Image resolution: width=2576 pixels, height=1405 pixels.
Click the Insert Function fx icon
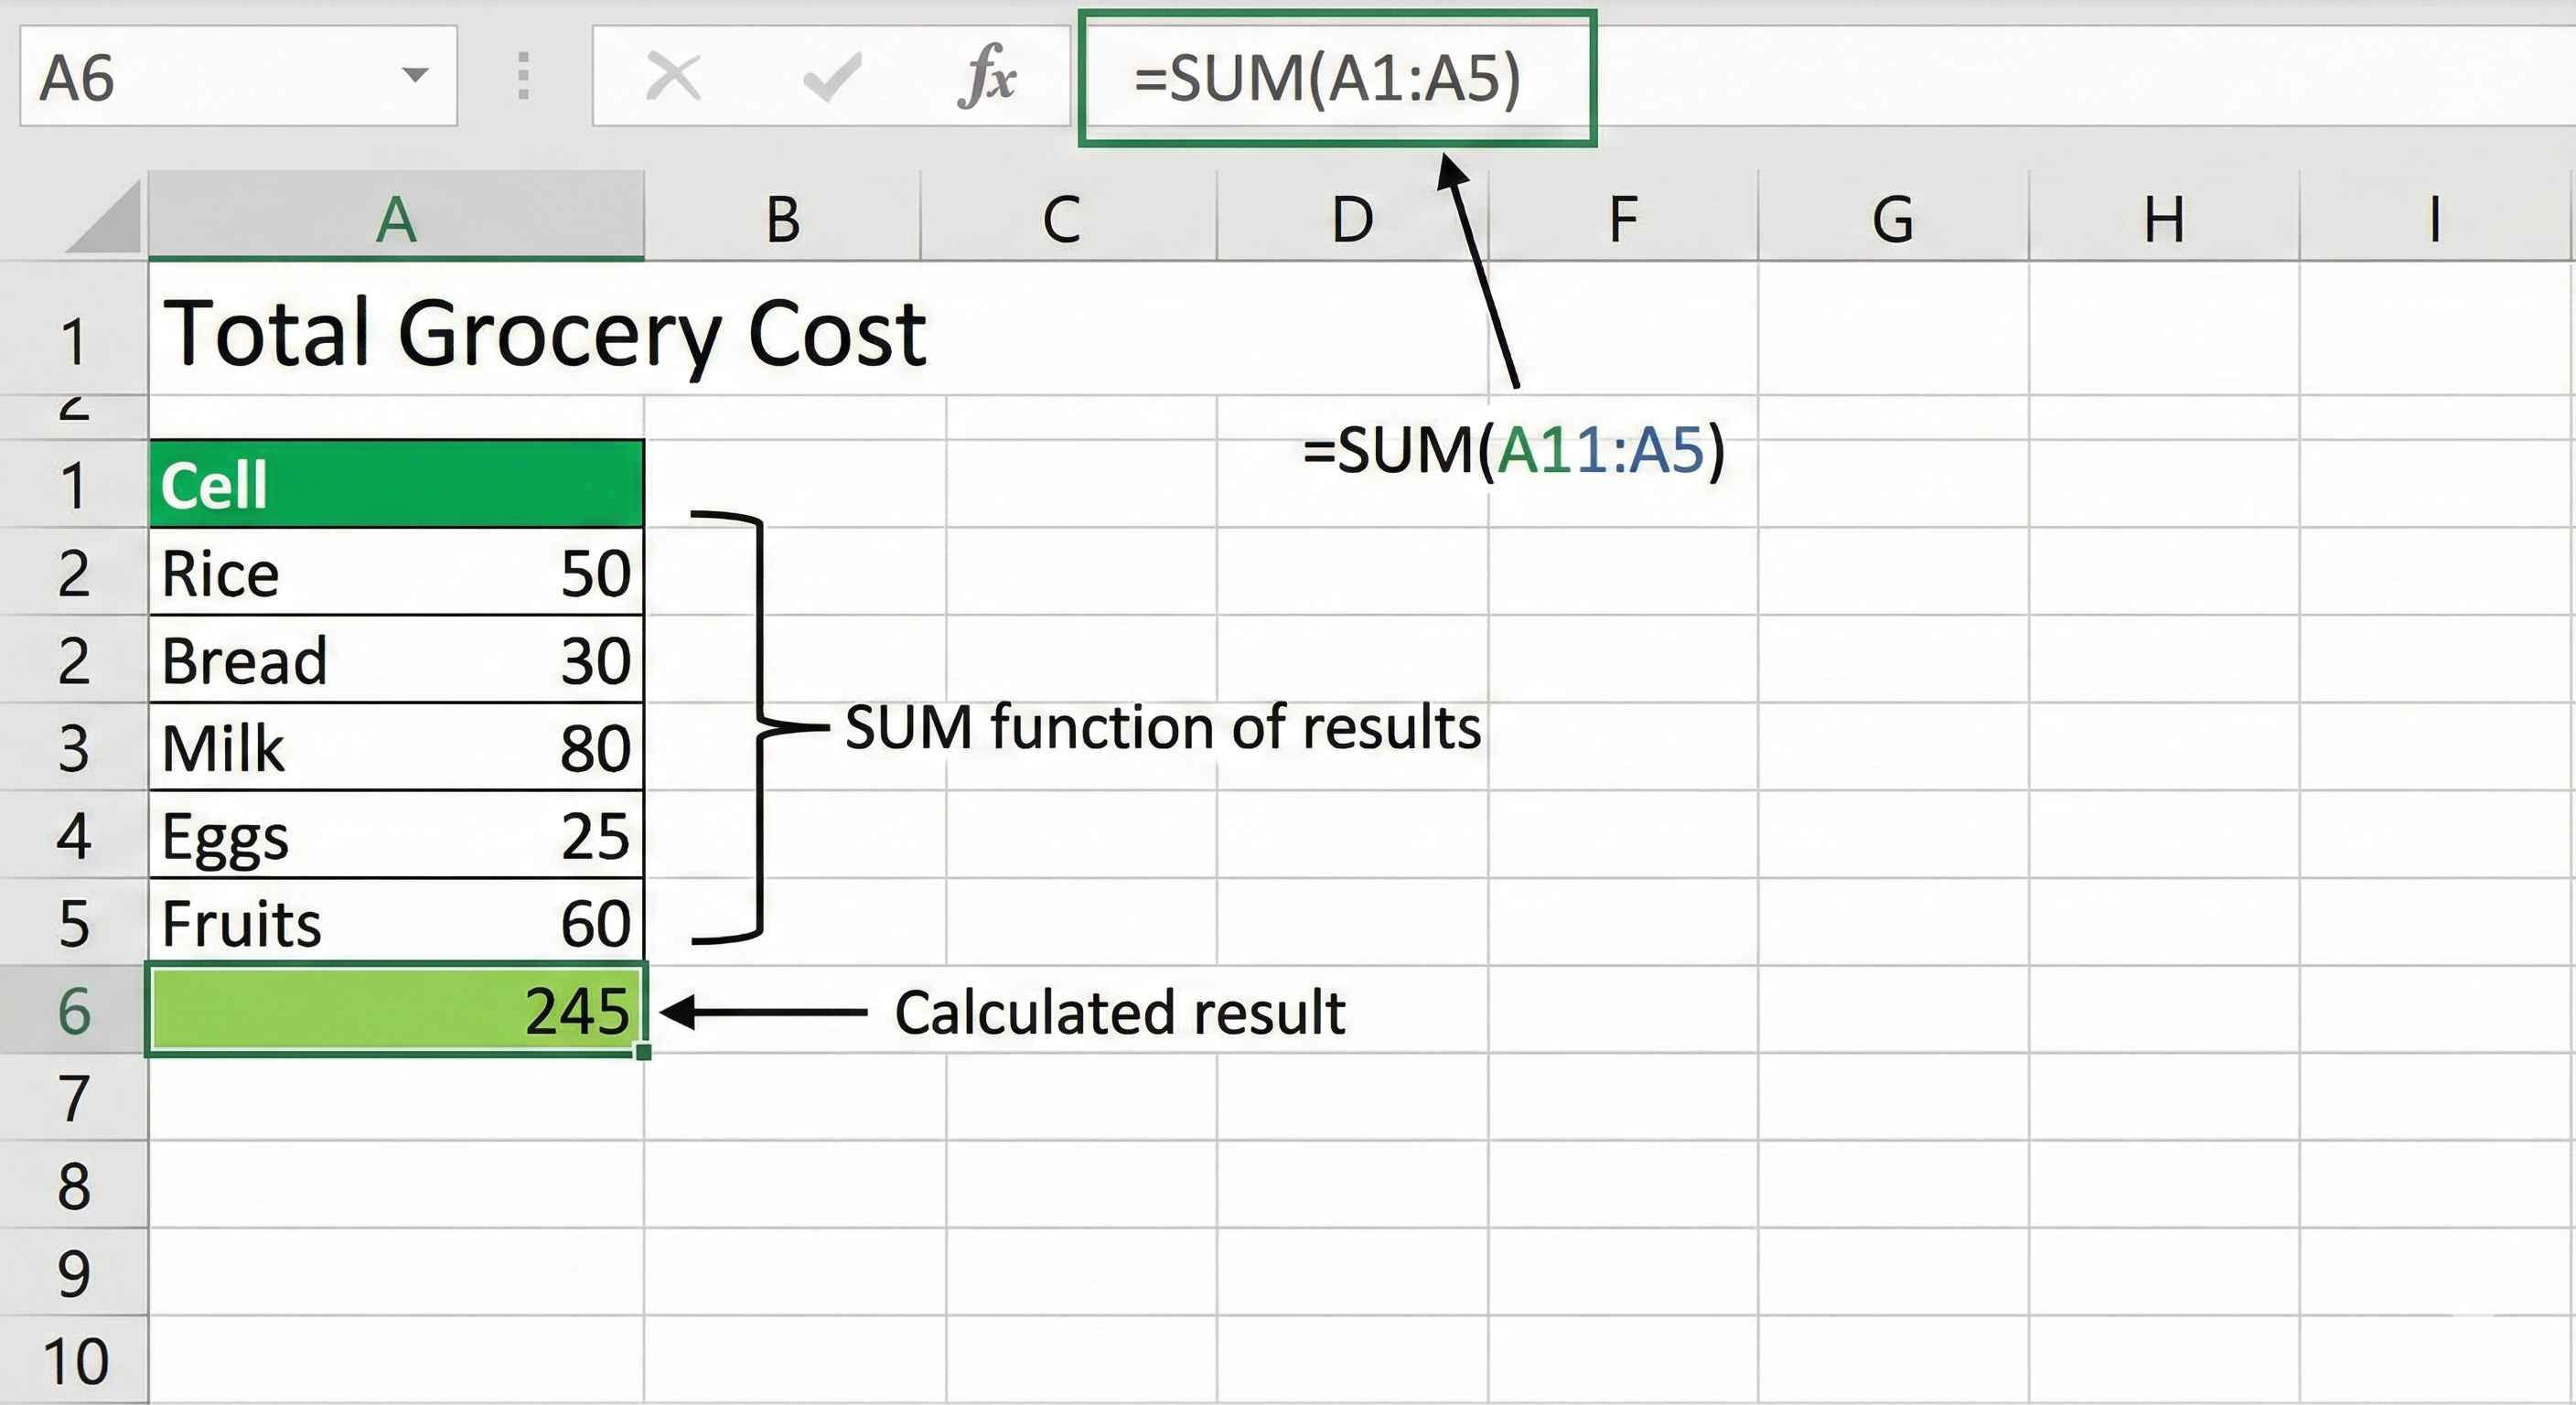pos(991,80)
